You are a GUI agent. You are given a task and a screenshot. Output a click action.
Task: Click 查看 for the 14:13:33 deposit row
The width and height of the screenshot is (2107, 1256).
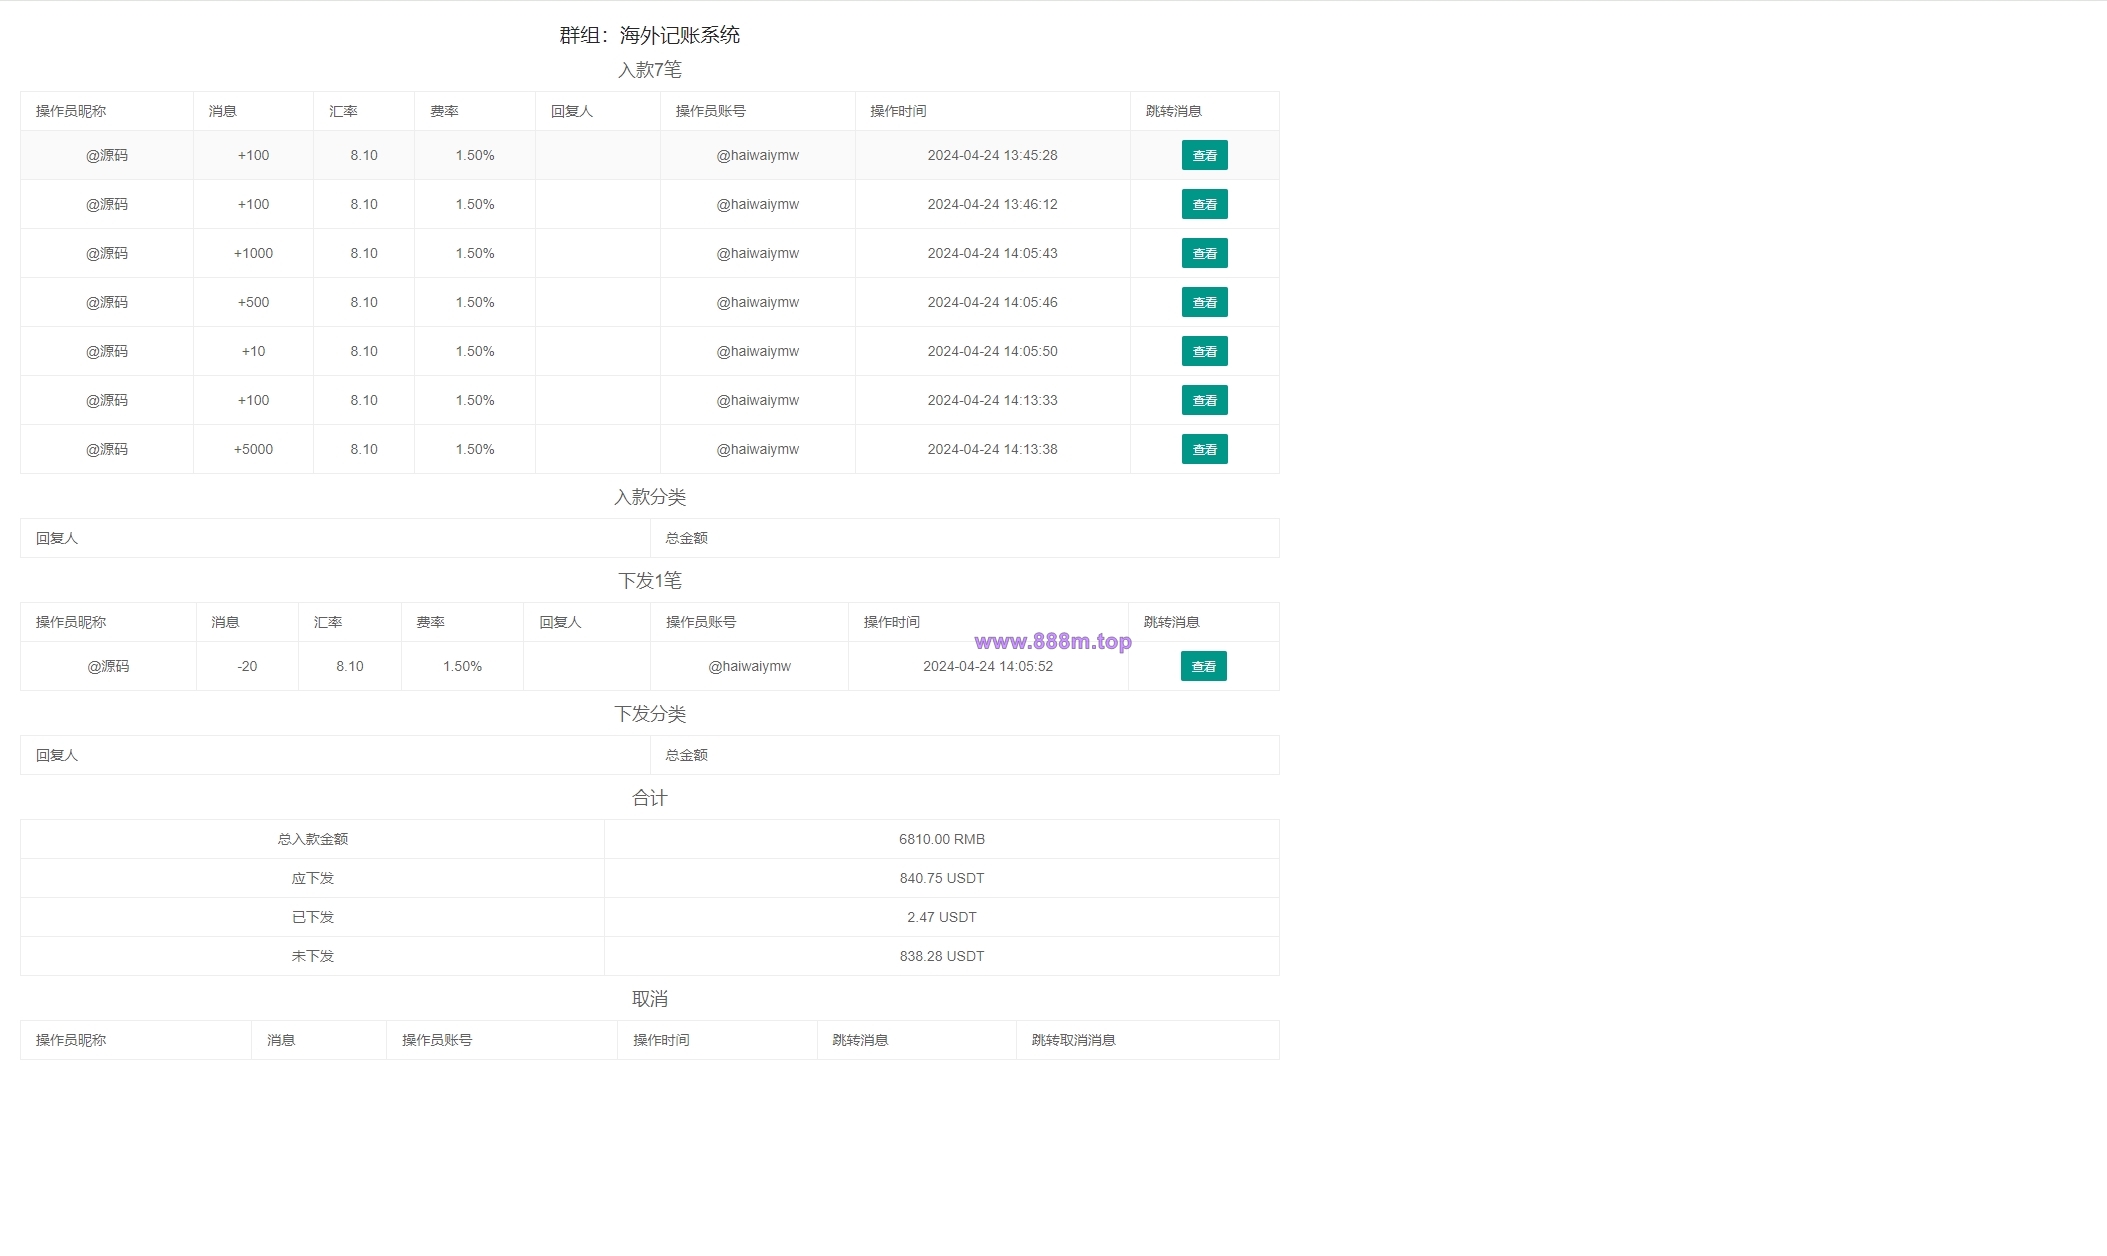point(1204,400)
